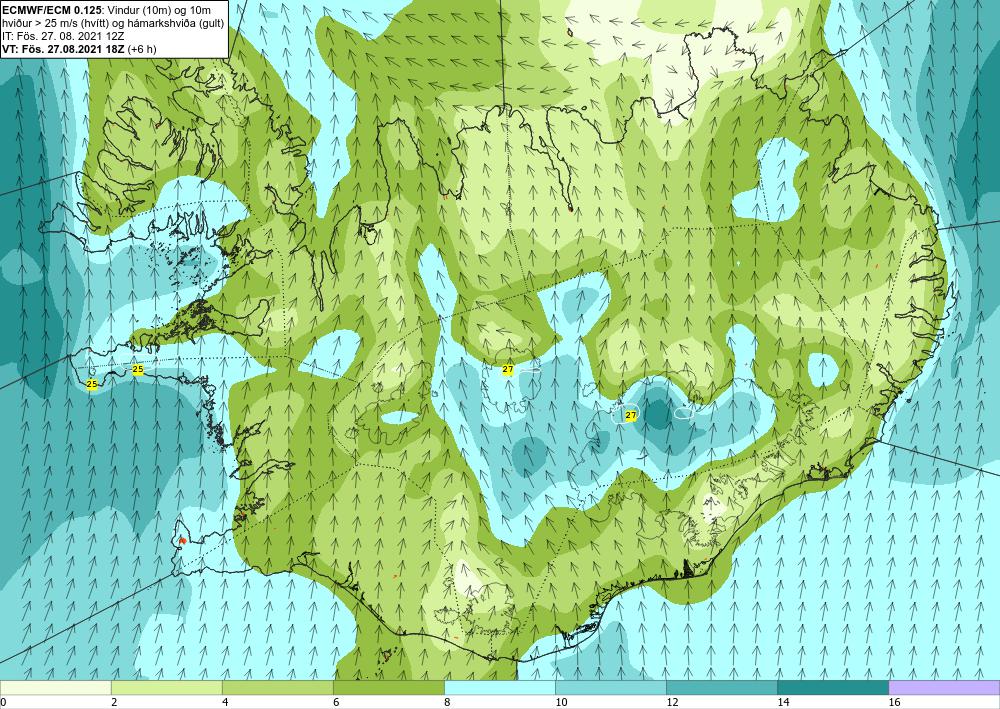This screenshot has width=1000, height=709.
Task: Click the legend label 12
Action: [x=672, y=702]
